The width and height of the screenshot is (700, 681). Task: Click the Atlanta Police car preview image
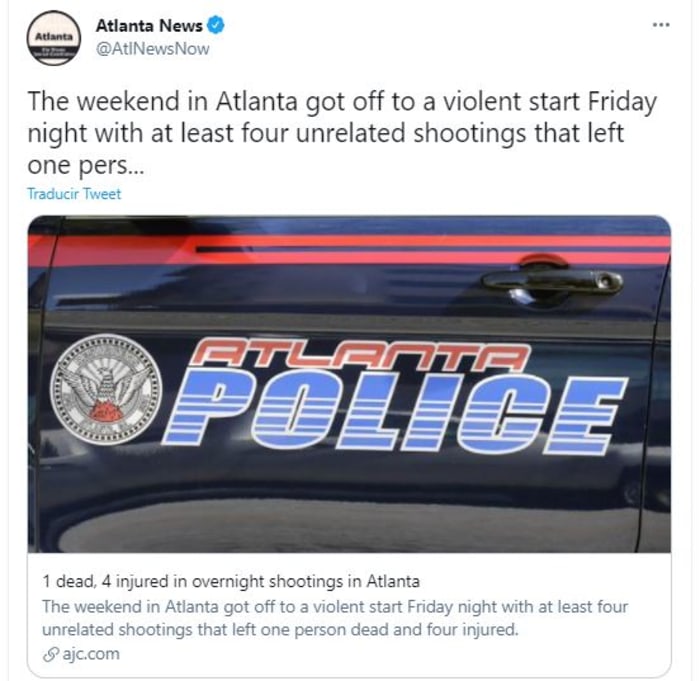click(x=349, y=384)
